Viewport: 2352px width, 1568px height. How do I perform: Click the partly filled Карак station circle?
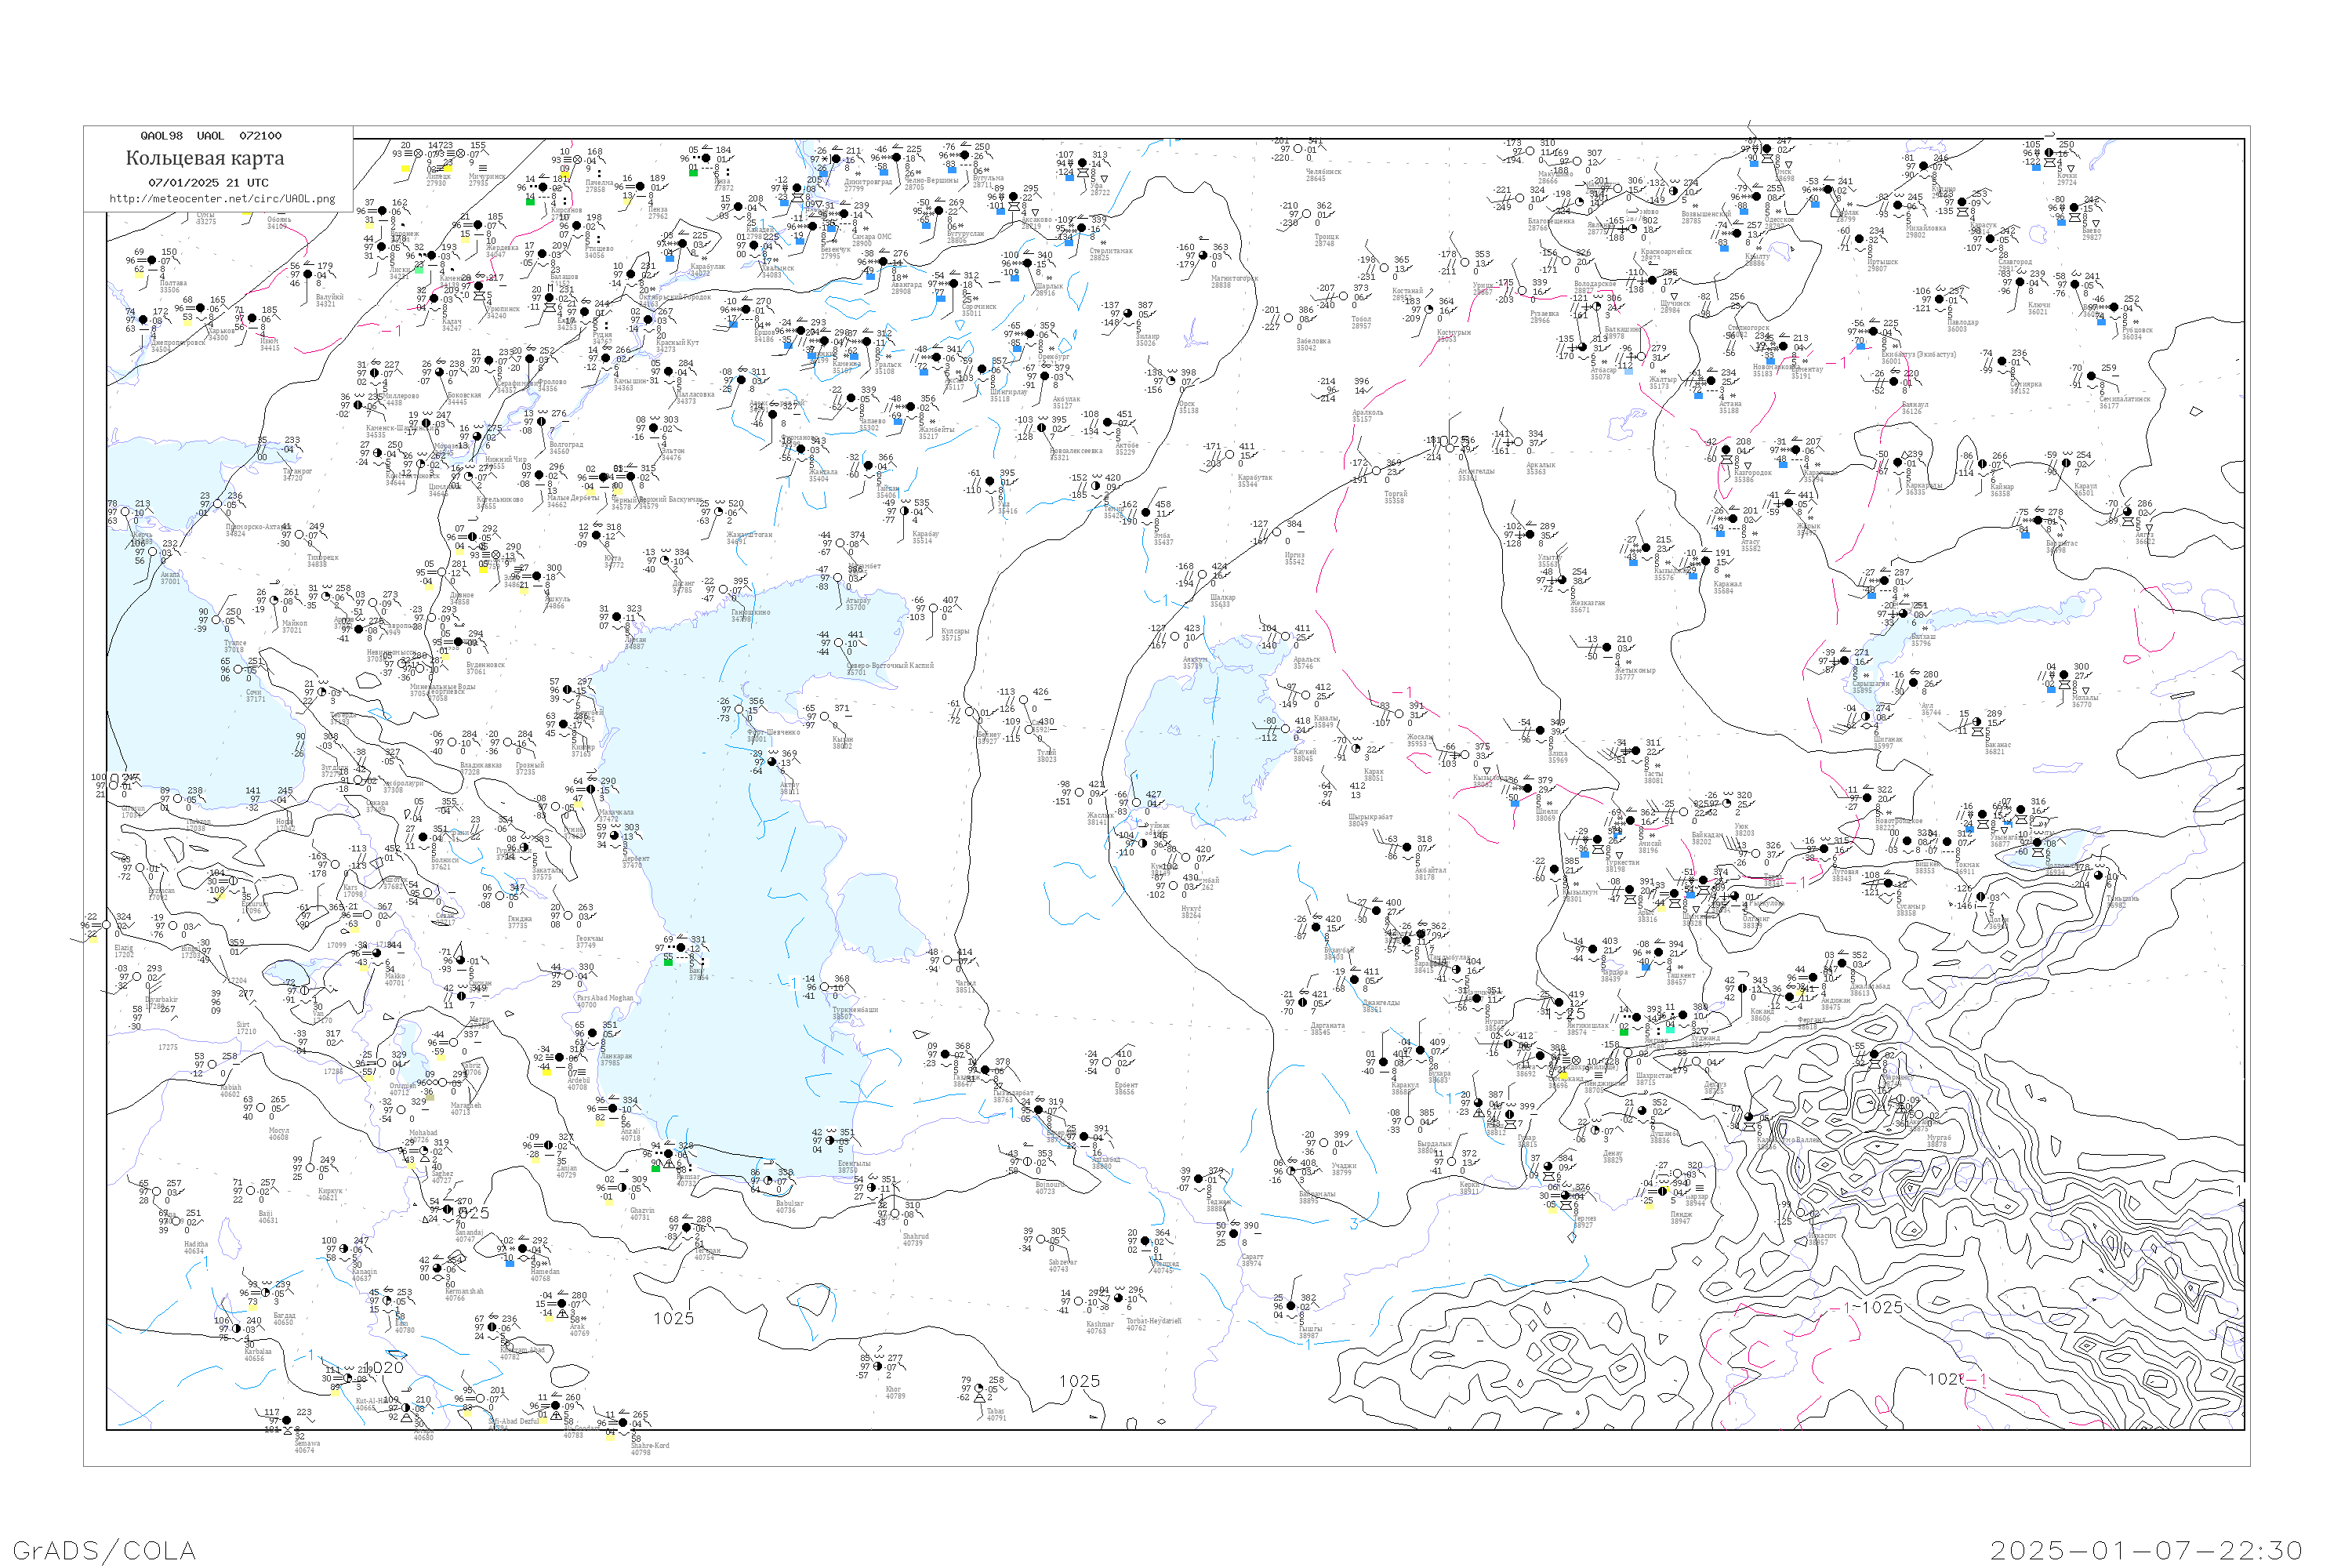(x=1356, y=749)
